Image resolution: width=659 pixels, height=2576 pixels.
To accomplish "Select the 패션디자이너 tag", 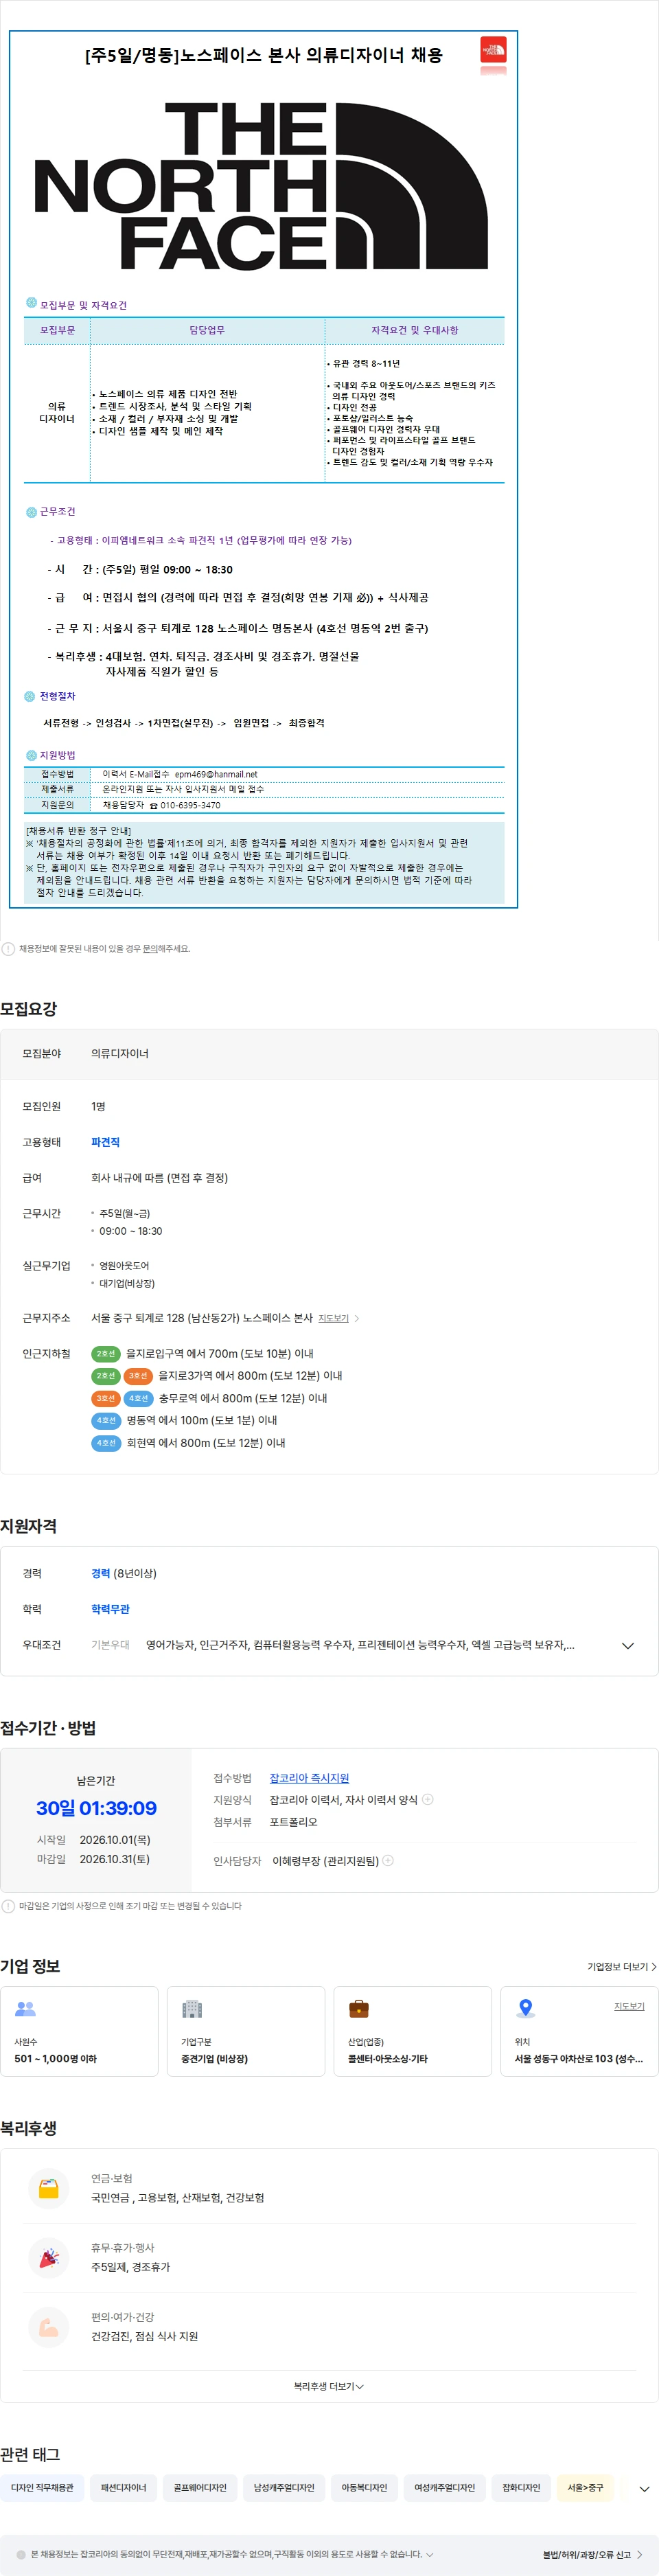I will click(x=123, y=2488).
